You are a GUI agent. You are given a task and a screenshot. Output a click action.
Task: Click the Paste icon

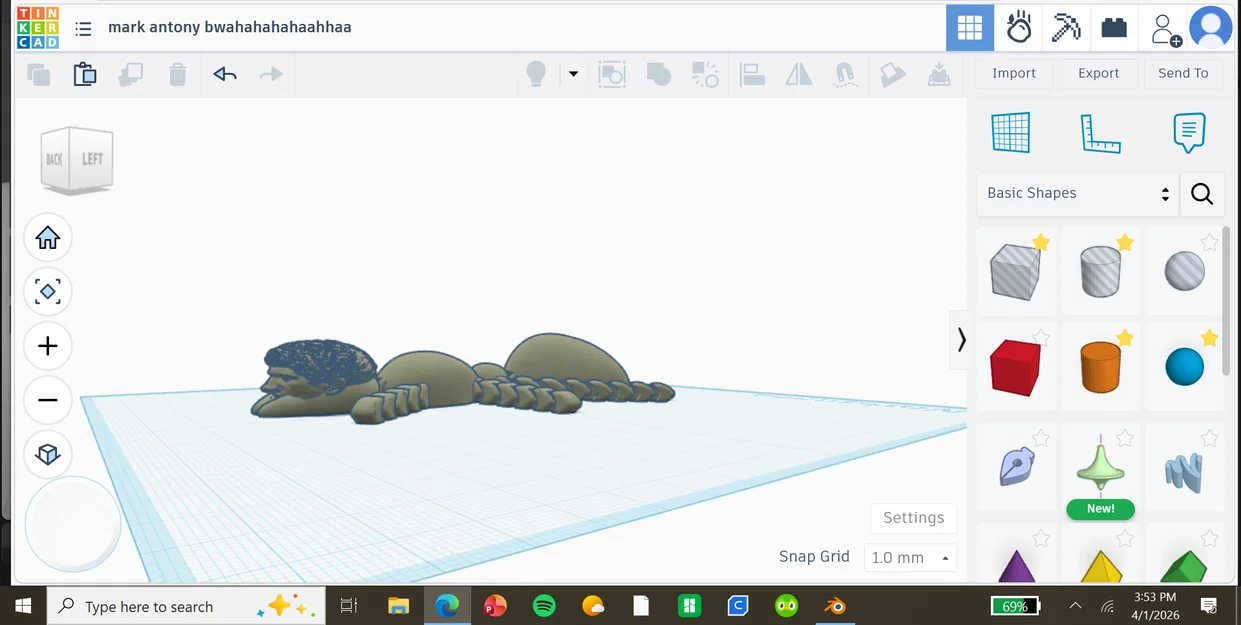tap(84, 73)
